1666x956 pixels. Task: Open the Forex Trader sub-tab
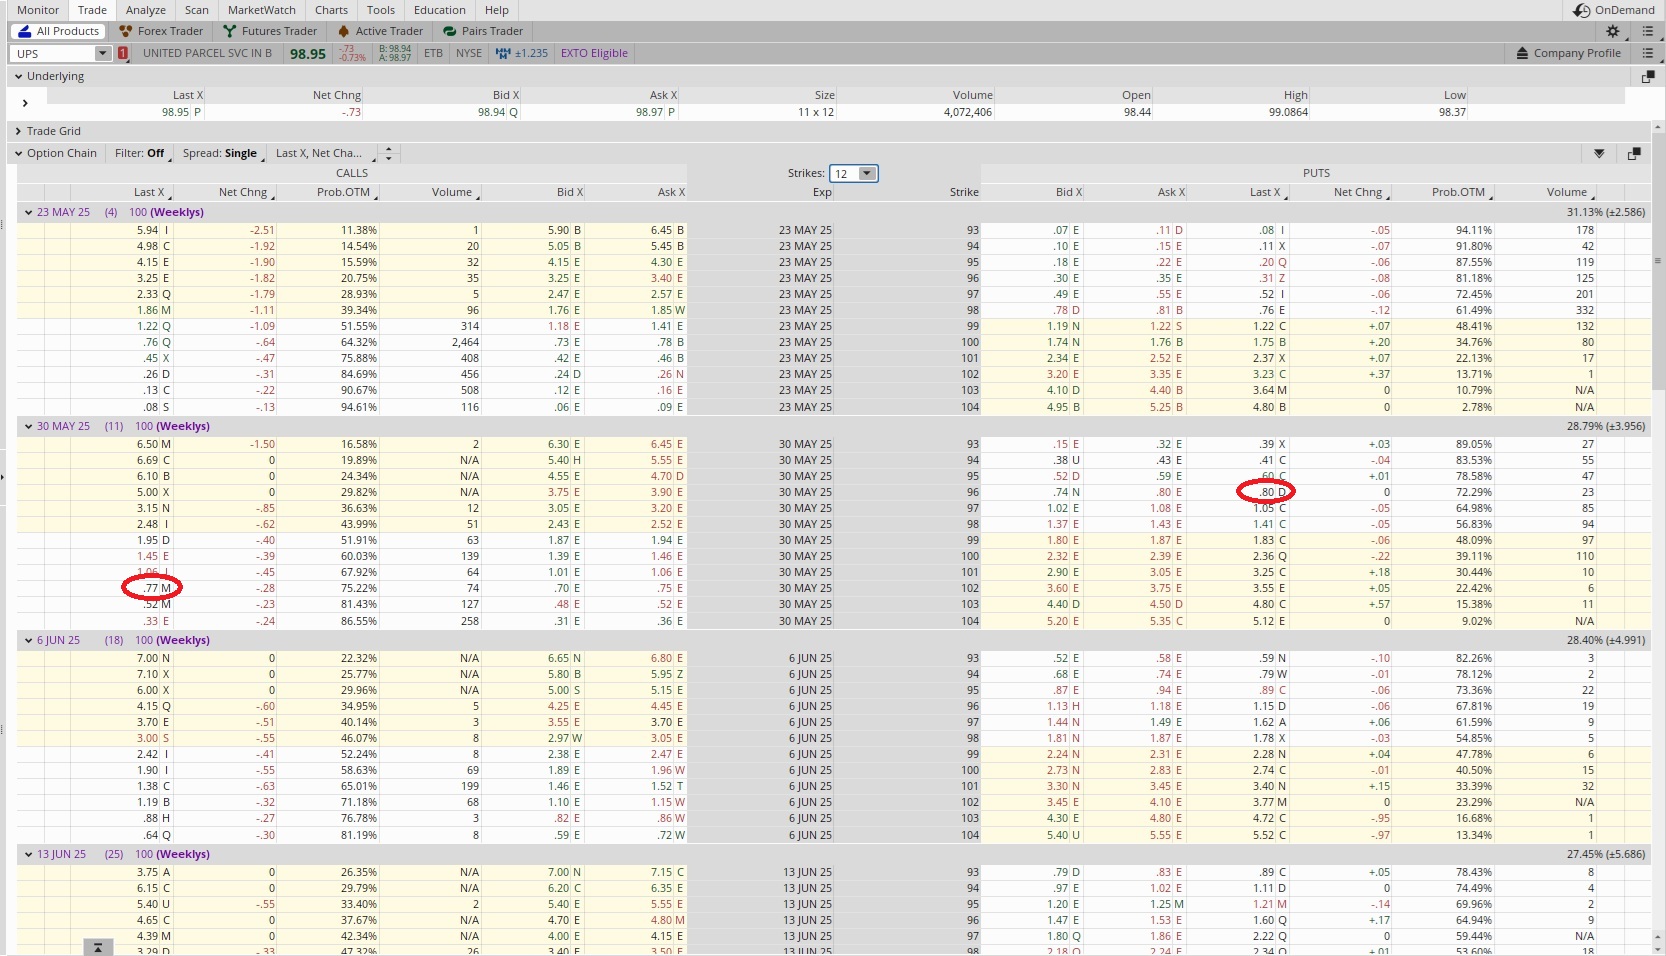coord(160,31)
